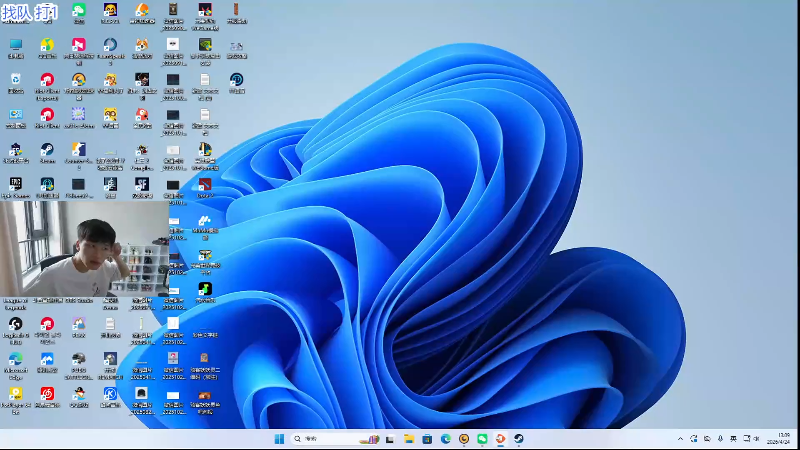
Task: Select the NVIDIA desktop shortcut
Action: pyautogui.click(x=204, y=46)
